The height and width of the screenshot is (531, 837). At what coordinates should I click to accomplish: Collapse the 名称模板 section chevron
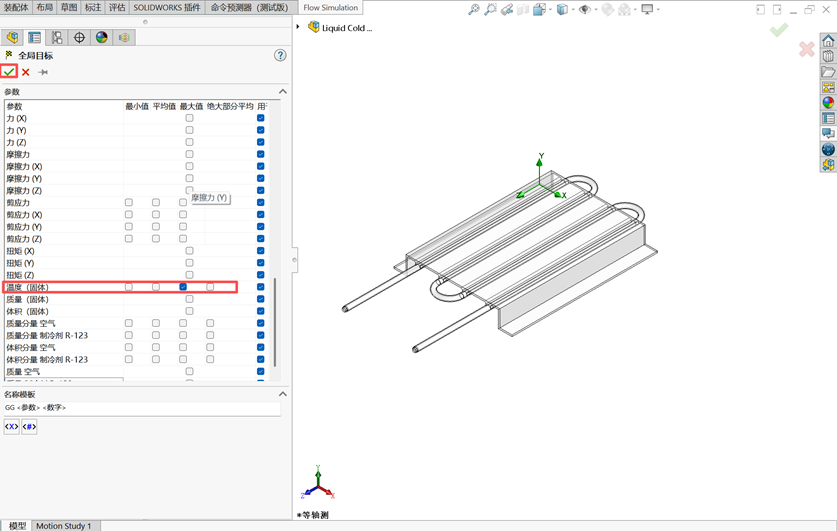pyautogui.click(x=282, y=394)
